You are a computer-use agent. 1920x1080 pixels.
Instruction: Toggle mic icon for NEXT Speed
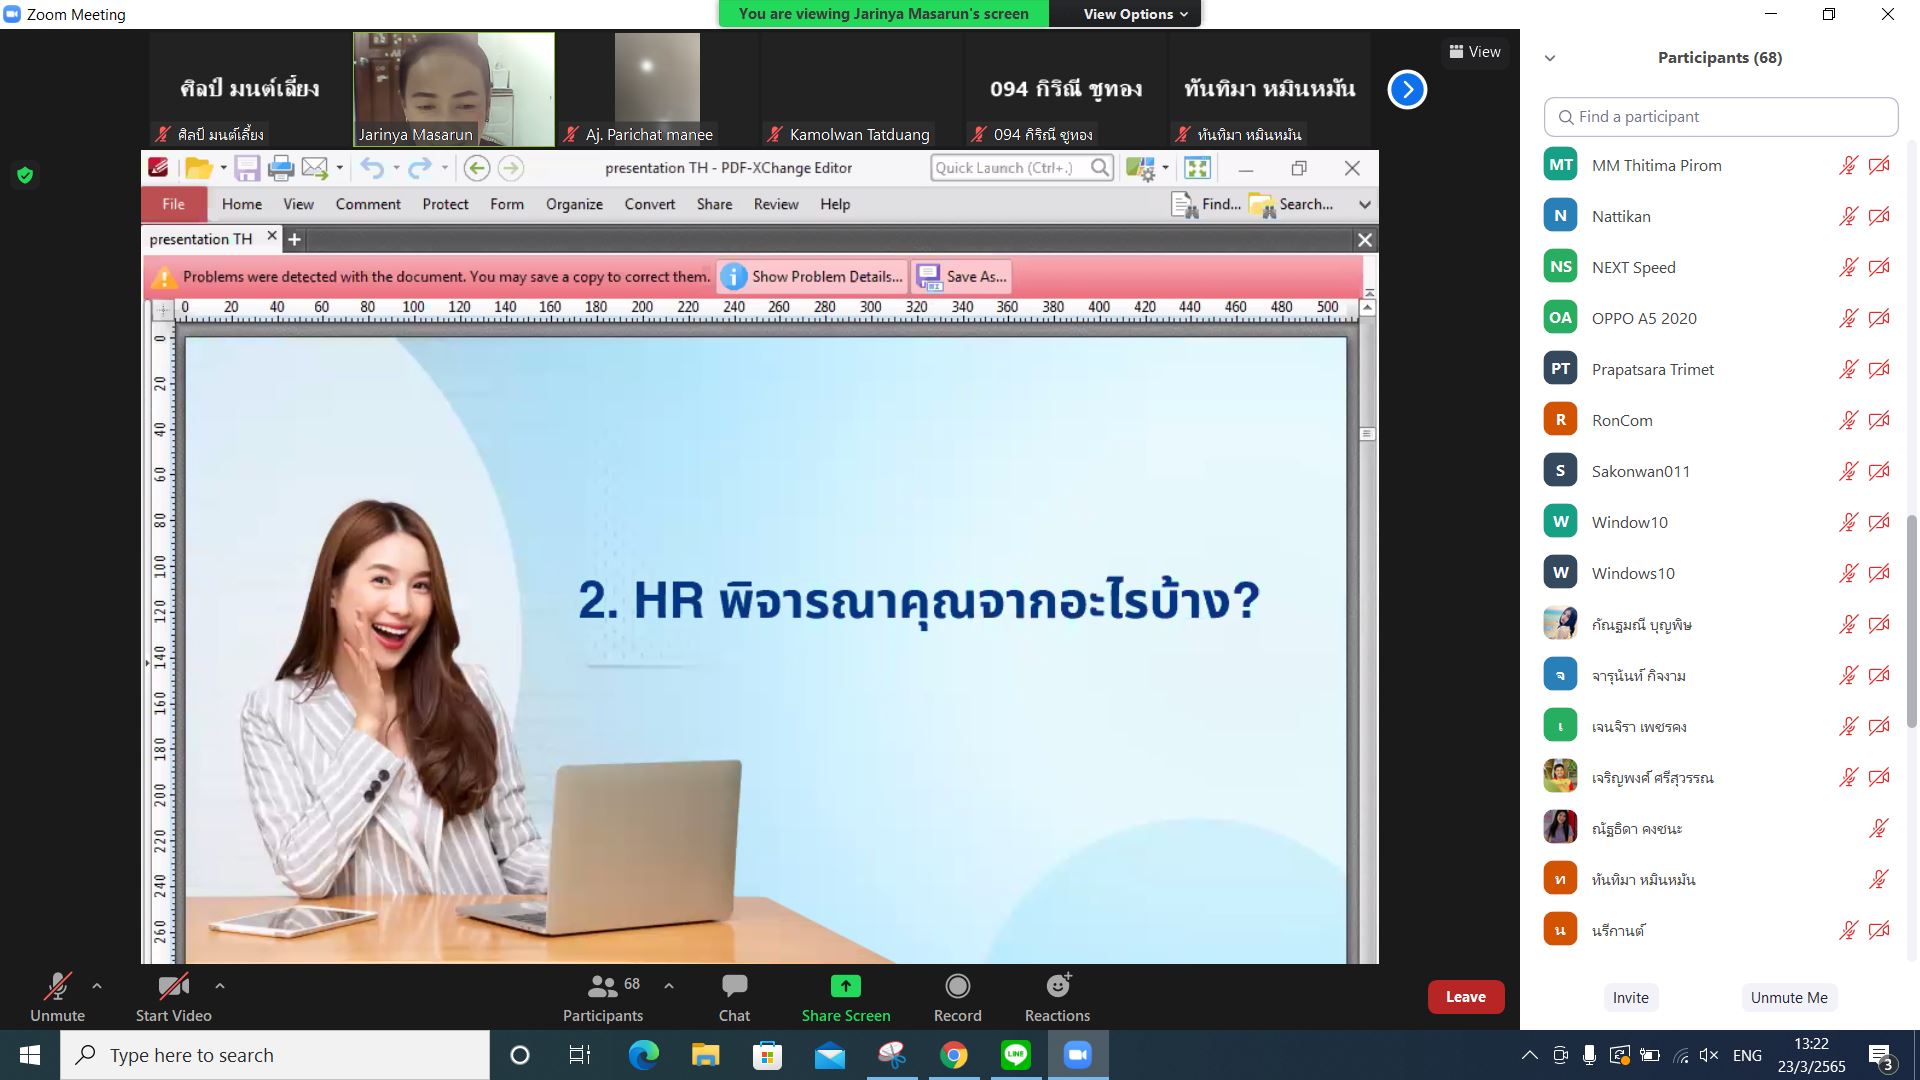point(1848,267)
